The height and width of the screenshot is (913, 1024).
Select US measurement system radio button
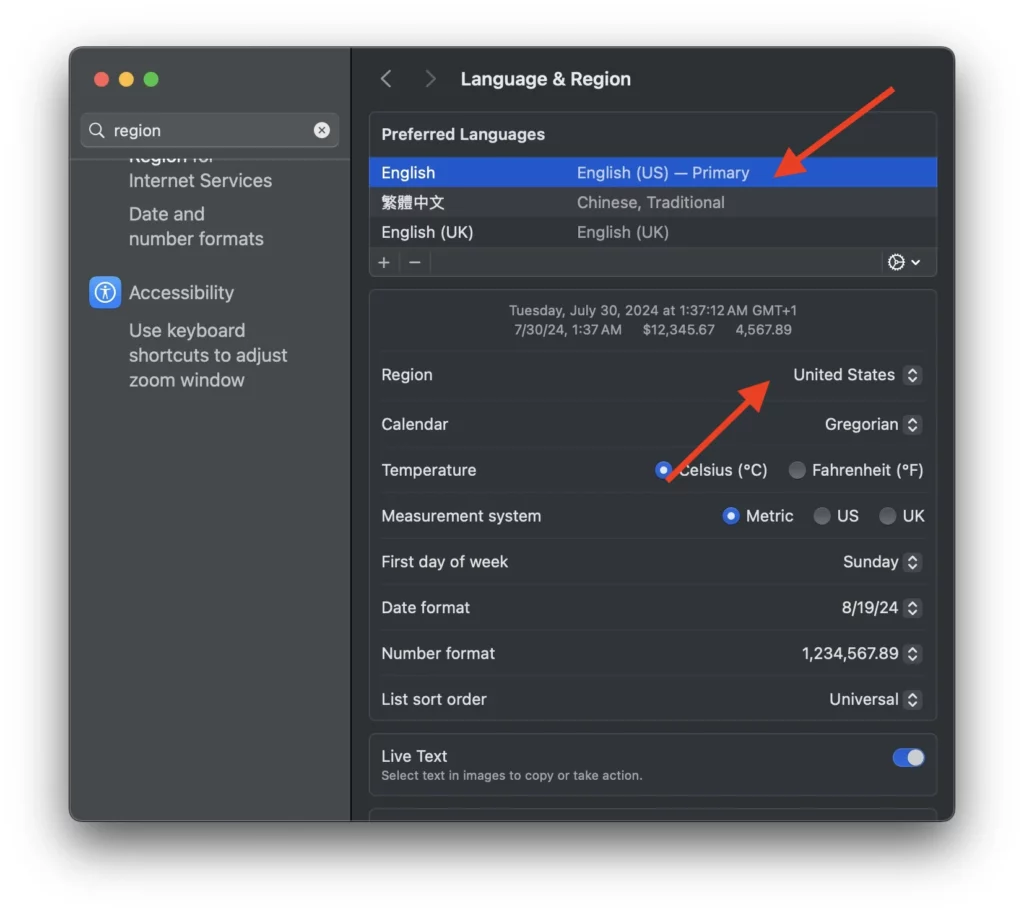pyautogui.click(x=822, y=516)
